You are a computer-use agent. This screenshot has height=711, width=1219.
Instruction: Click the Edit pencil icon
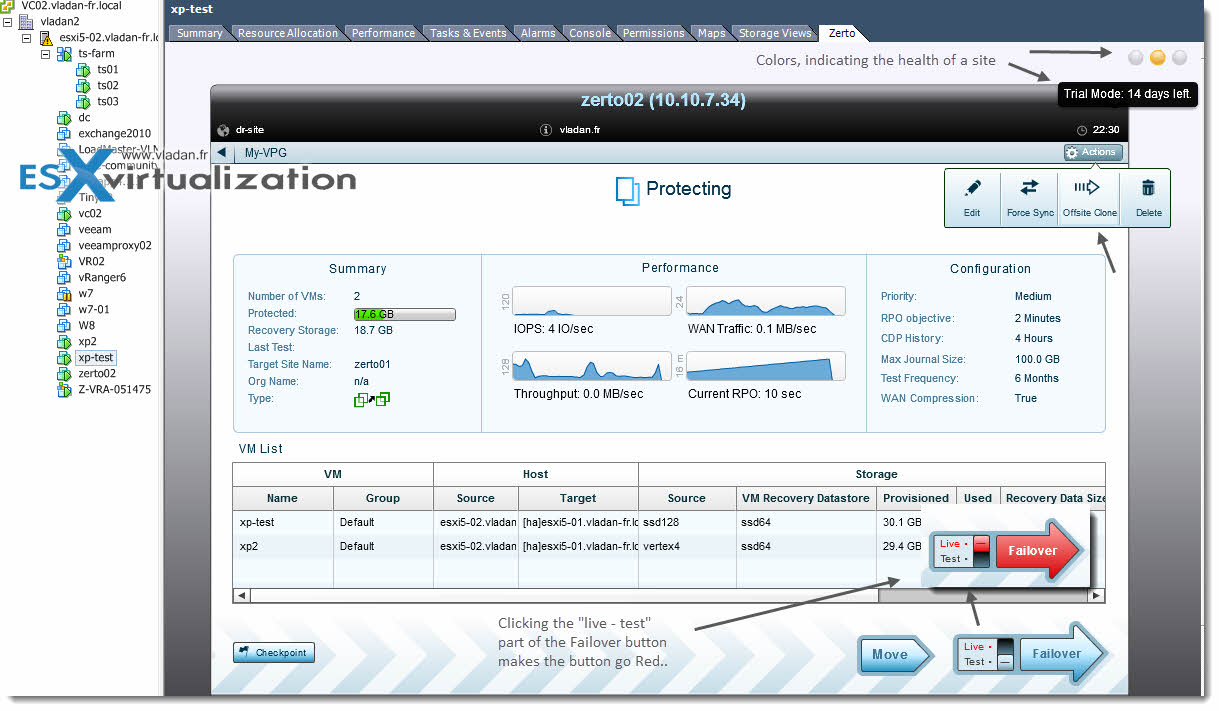[972, 188]
